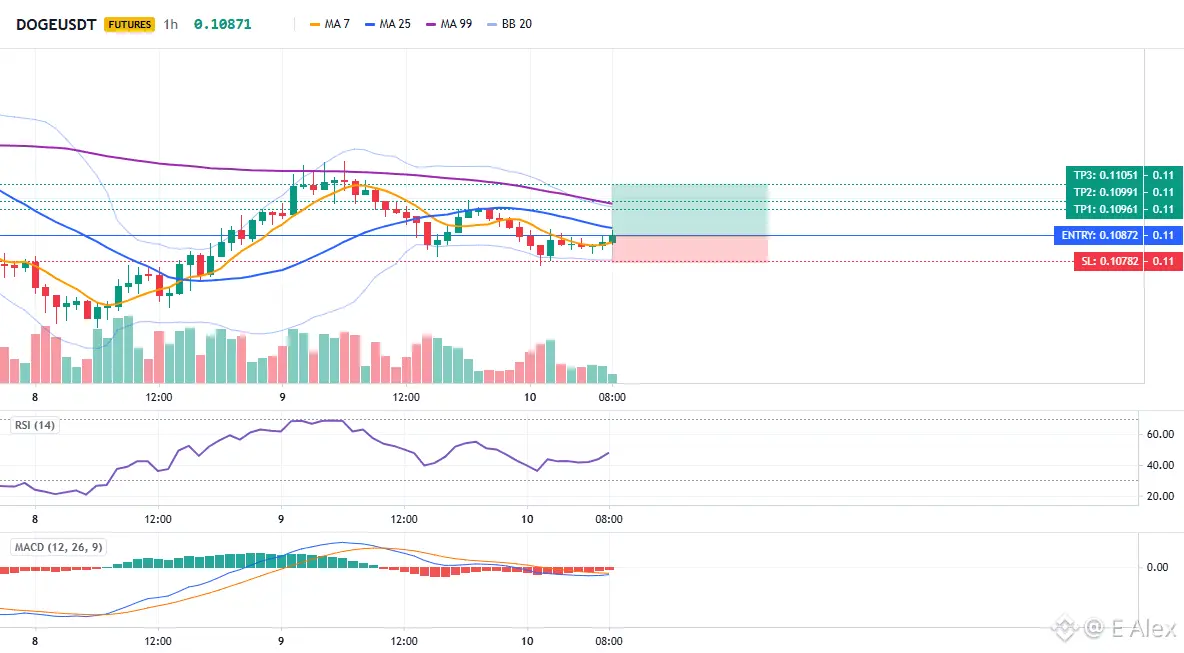Click the ENTRY: 0.10872 label

(x=1099, y=236)
